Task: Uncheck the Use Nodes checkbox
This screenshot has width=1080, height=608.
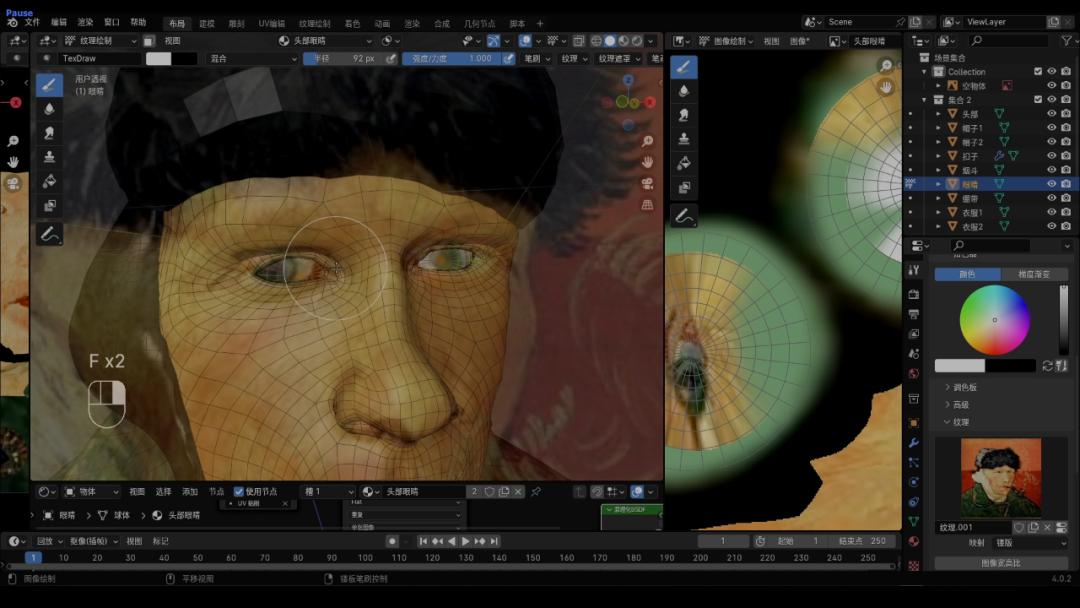Action: tap(238, 492)
